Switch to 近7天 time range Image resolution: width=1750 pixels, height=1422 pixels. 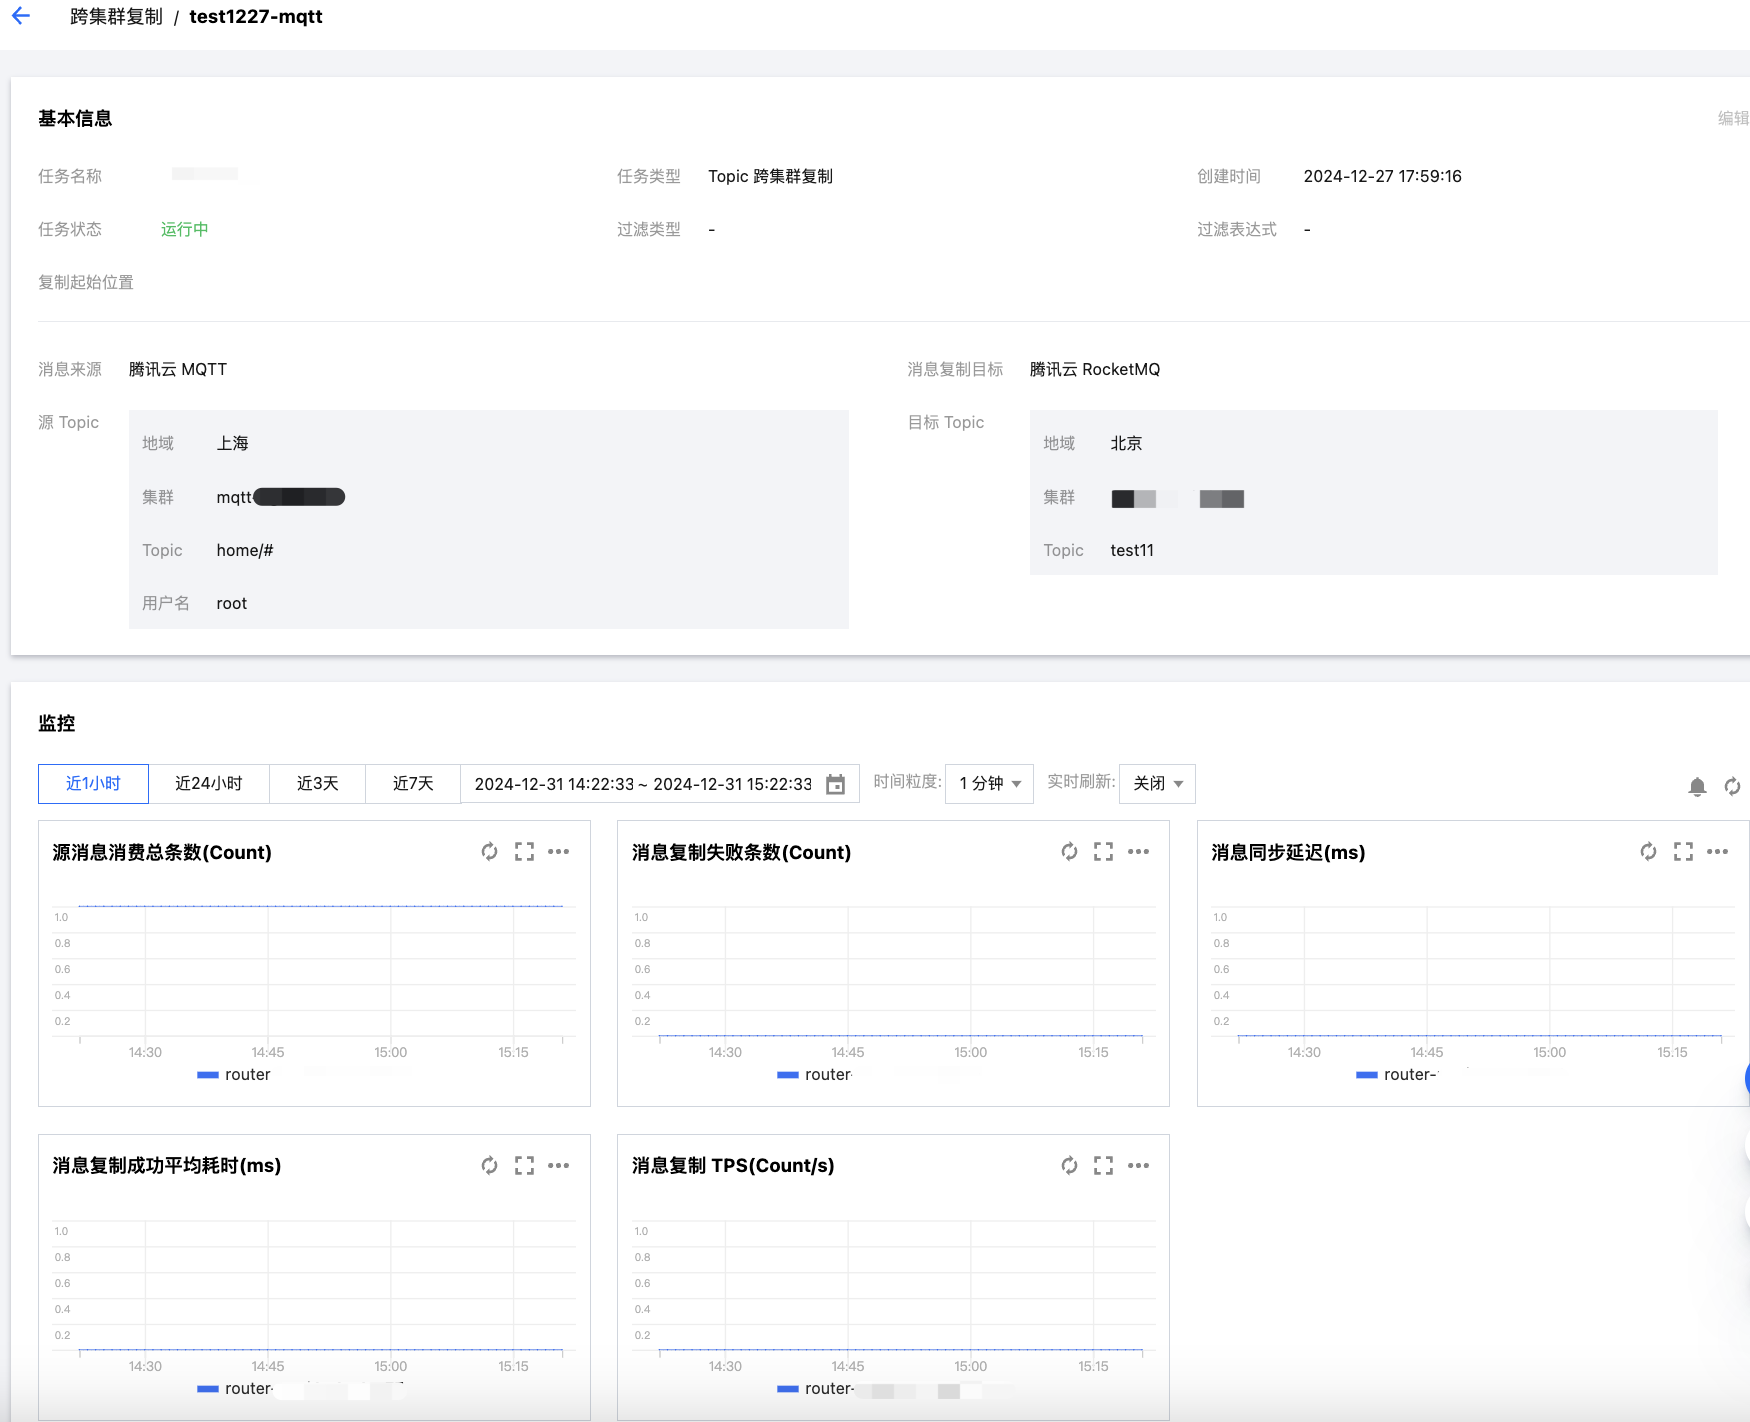(x=413, y=784)
